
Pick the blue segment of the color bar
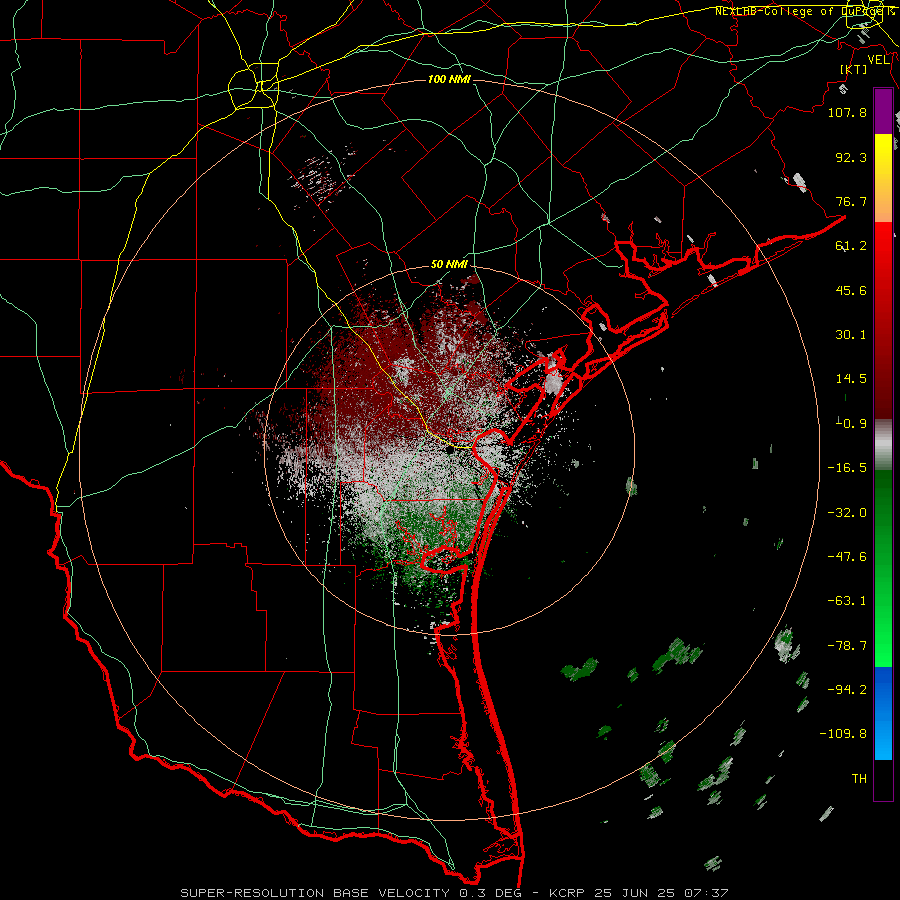[883, 713]
